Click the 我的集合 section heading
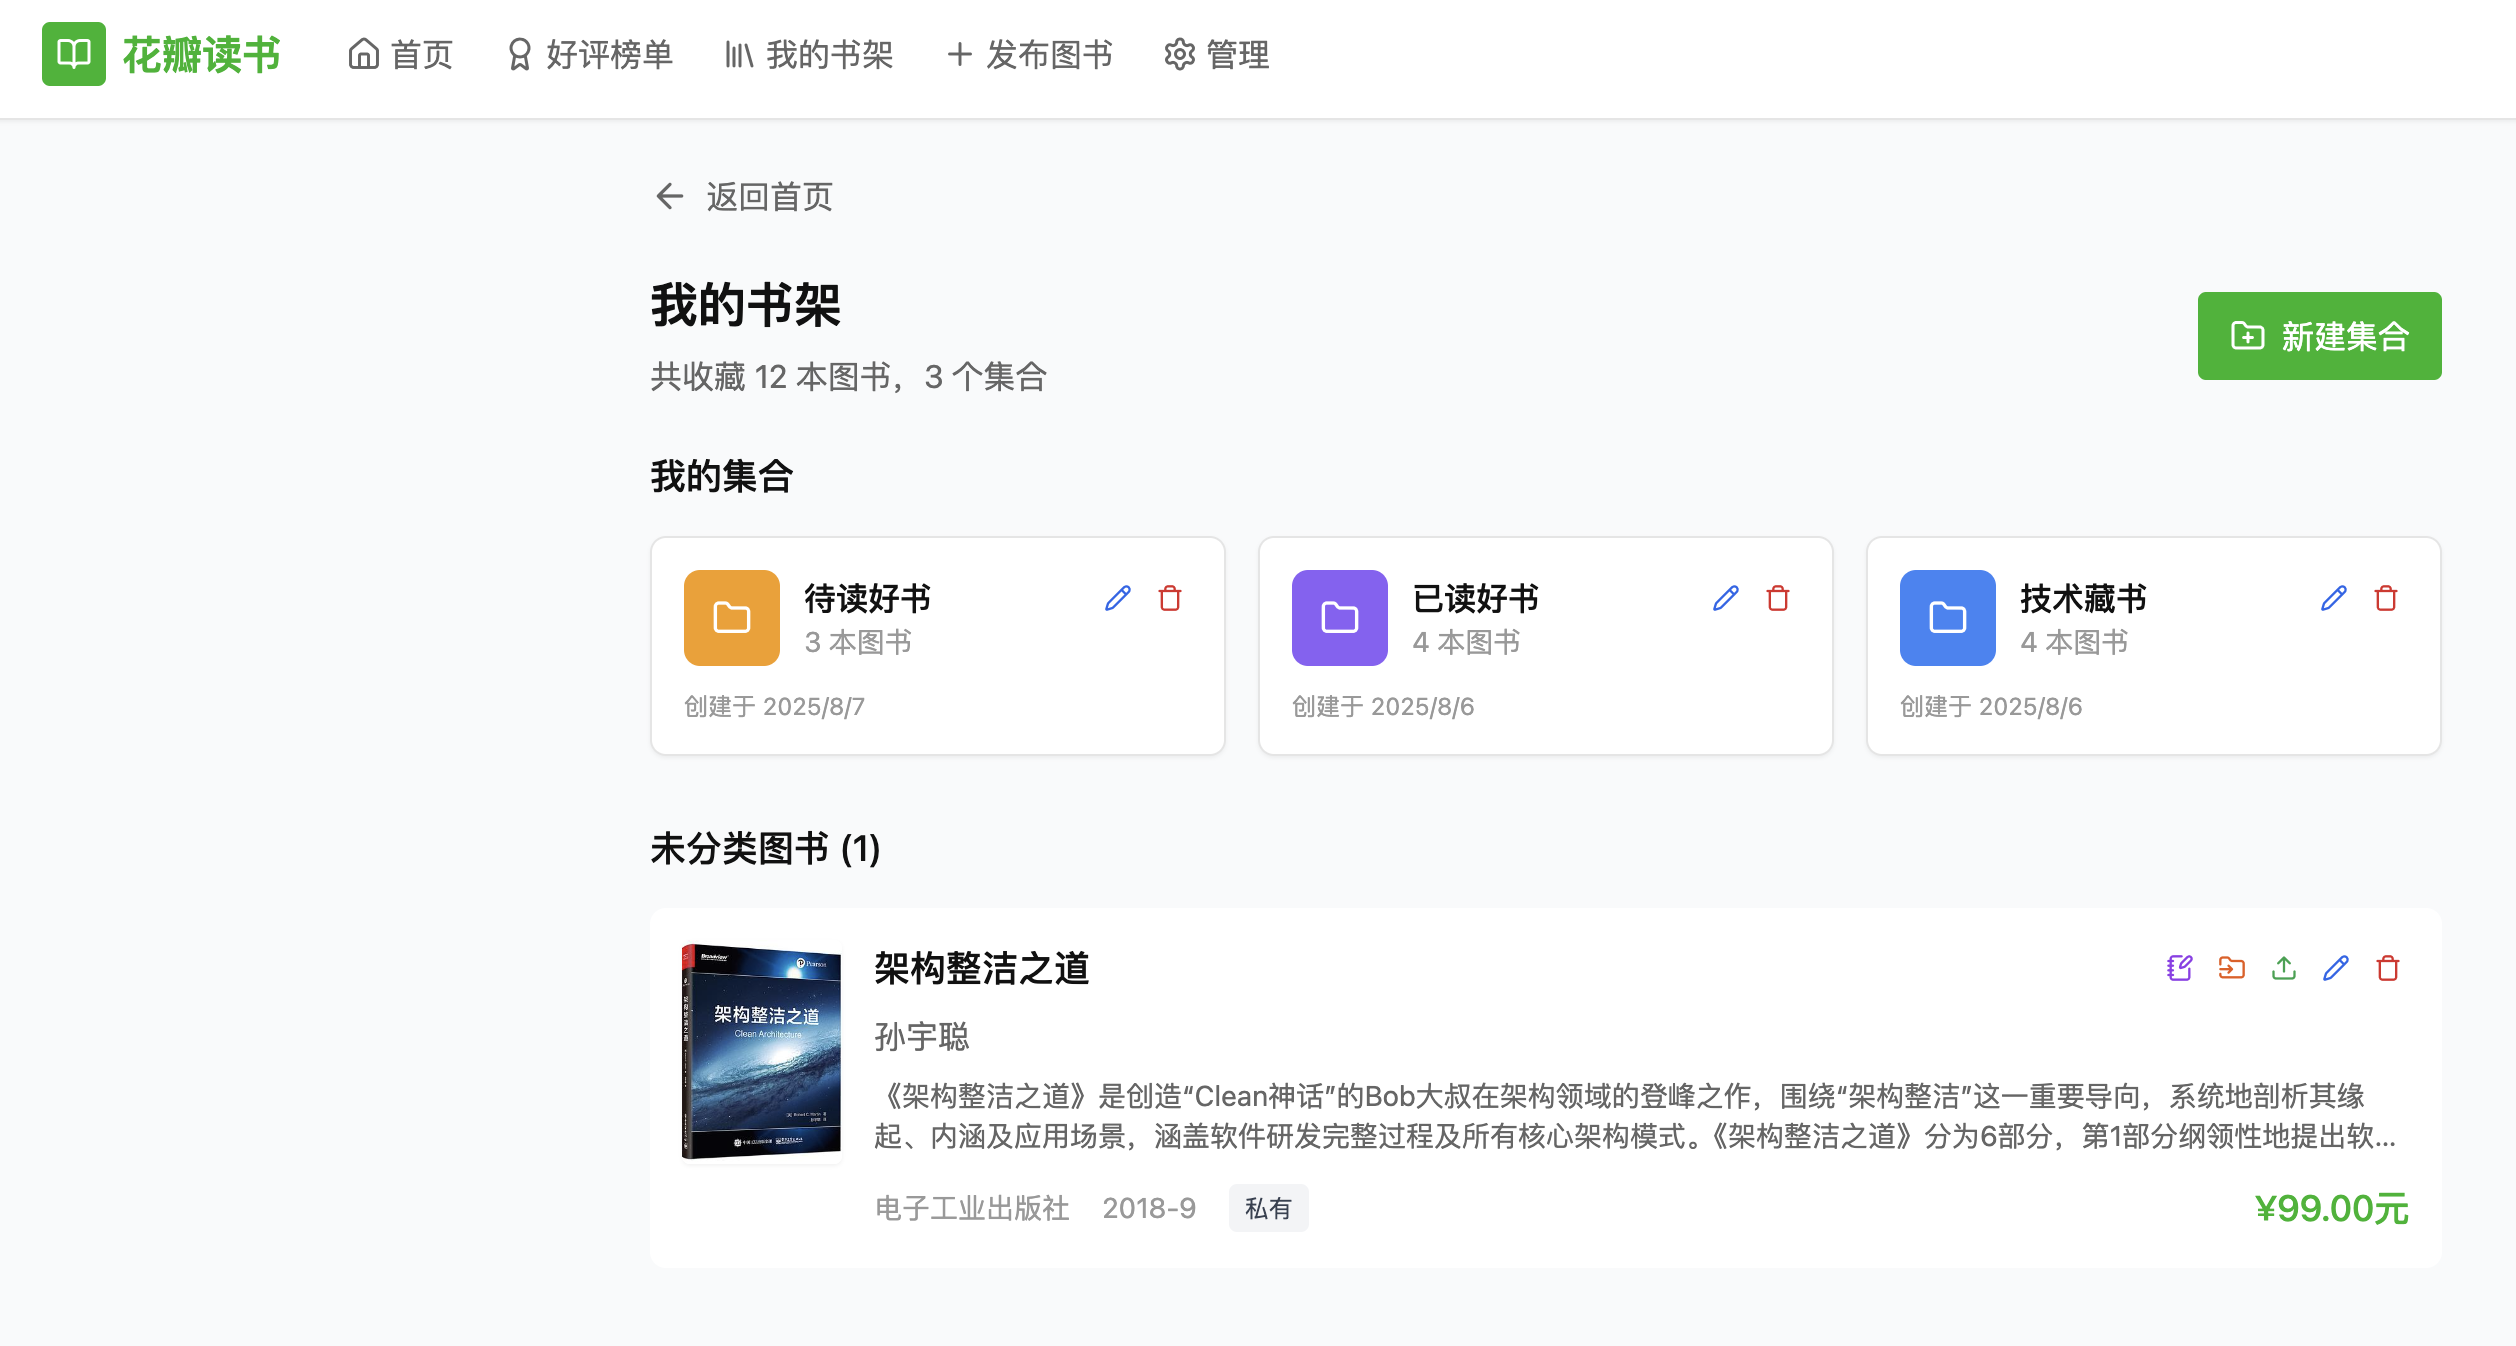 722,476
